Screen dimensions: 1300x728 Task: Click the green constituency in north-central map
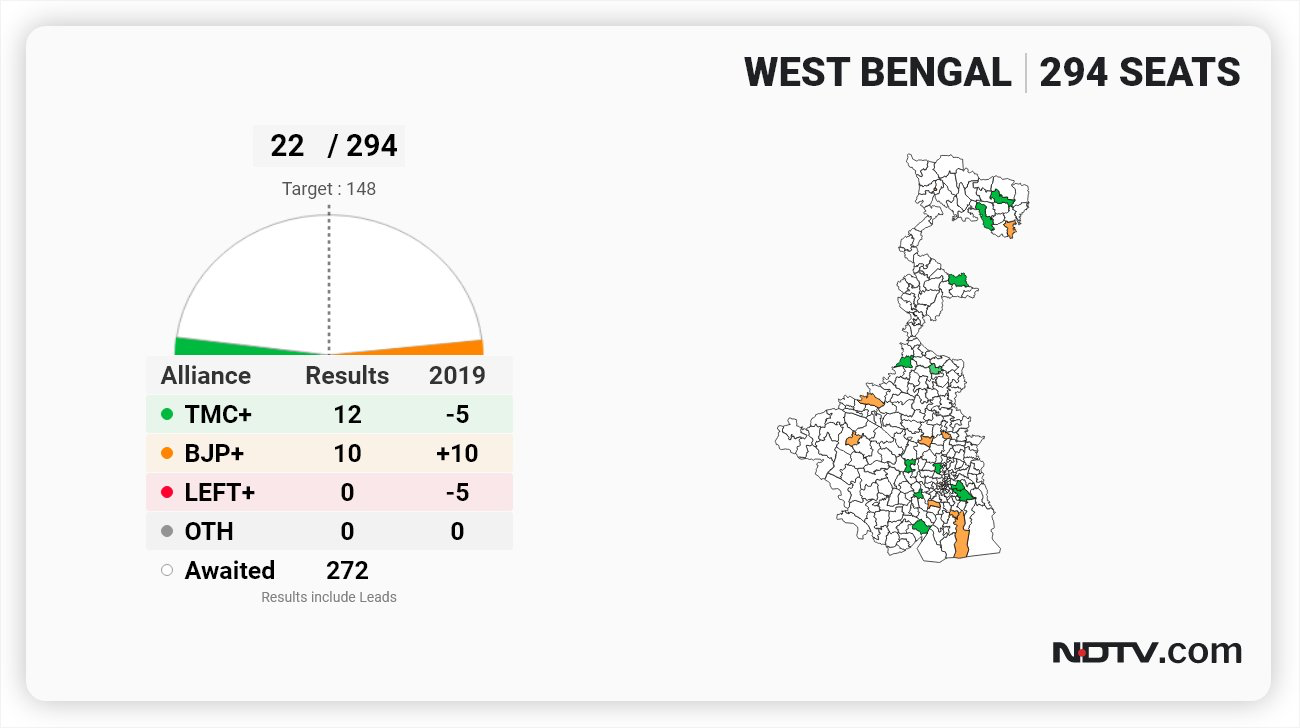click(960, 279)
